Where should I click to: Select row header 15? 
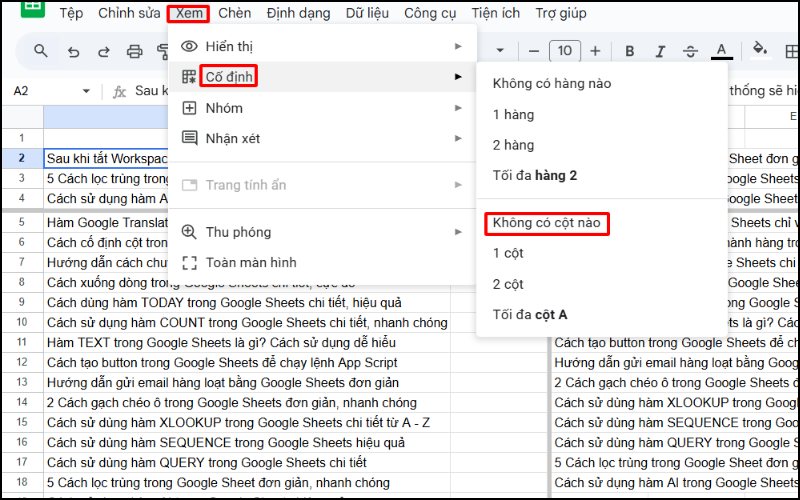coord(22,422)
